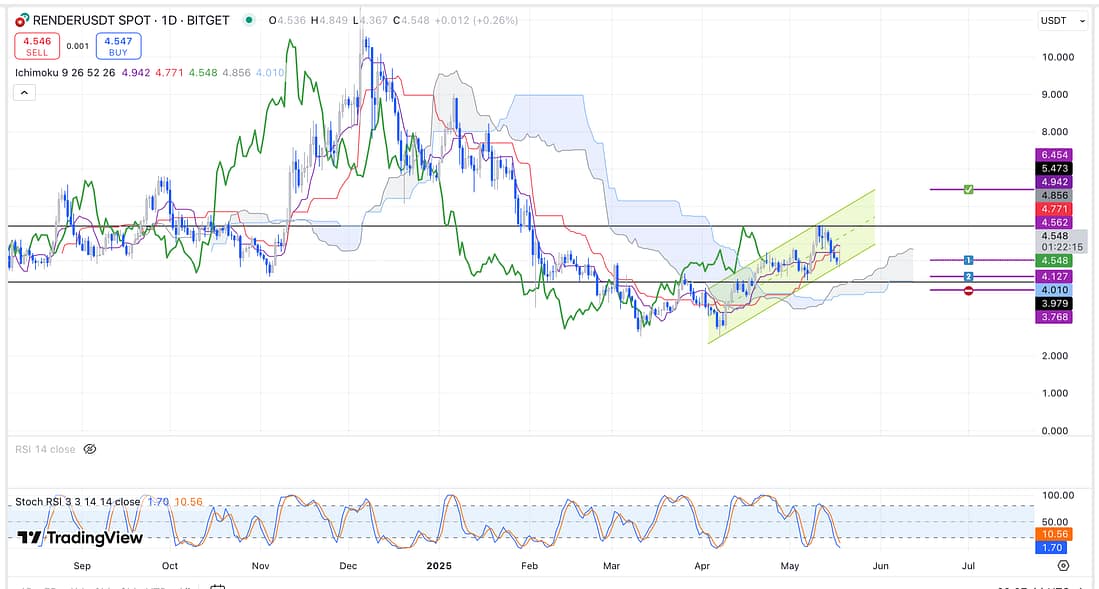Show the hidden RSI indicator via eye icon
Viewport: 1099px width, 589px height.
point(89,450)
